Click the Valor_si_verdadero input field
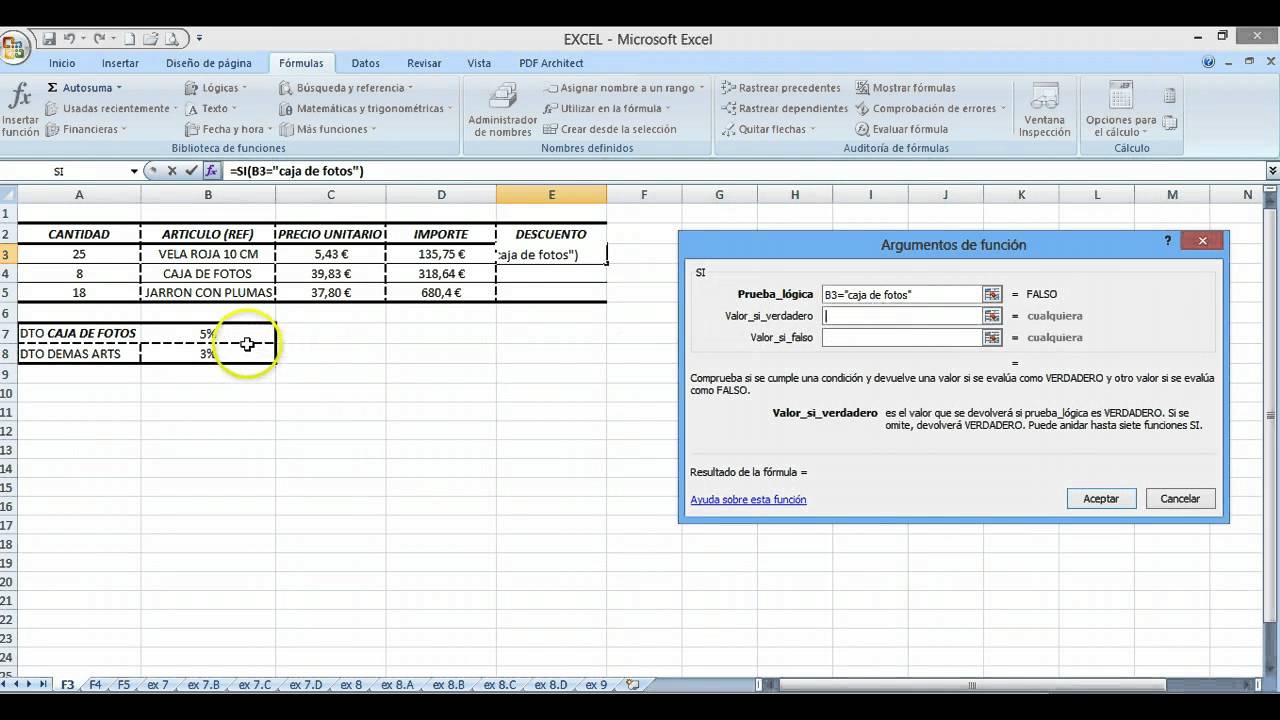The image size is (1280, 720). (901, 316)
